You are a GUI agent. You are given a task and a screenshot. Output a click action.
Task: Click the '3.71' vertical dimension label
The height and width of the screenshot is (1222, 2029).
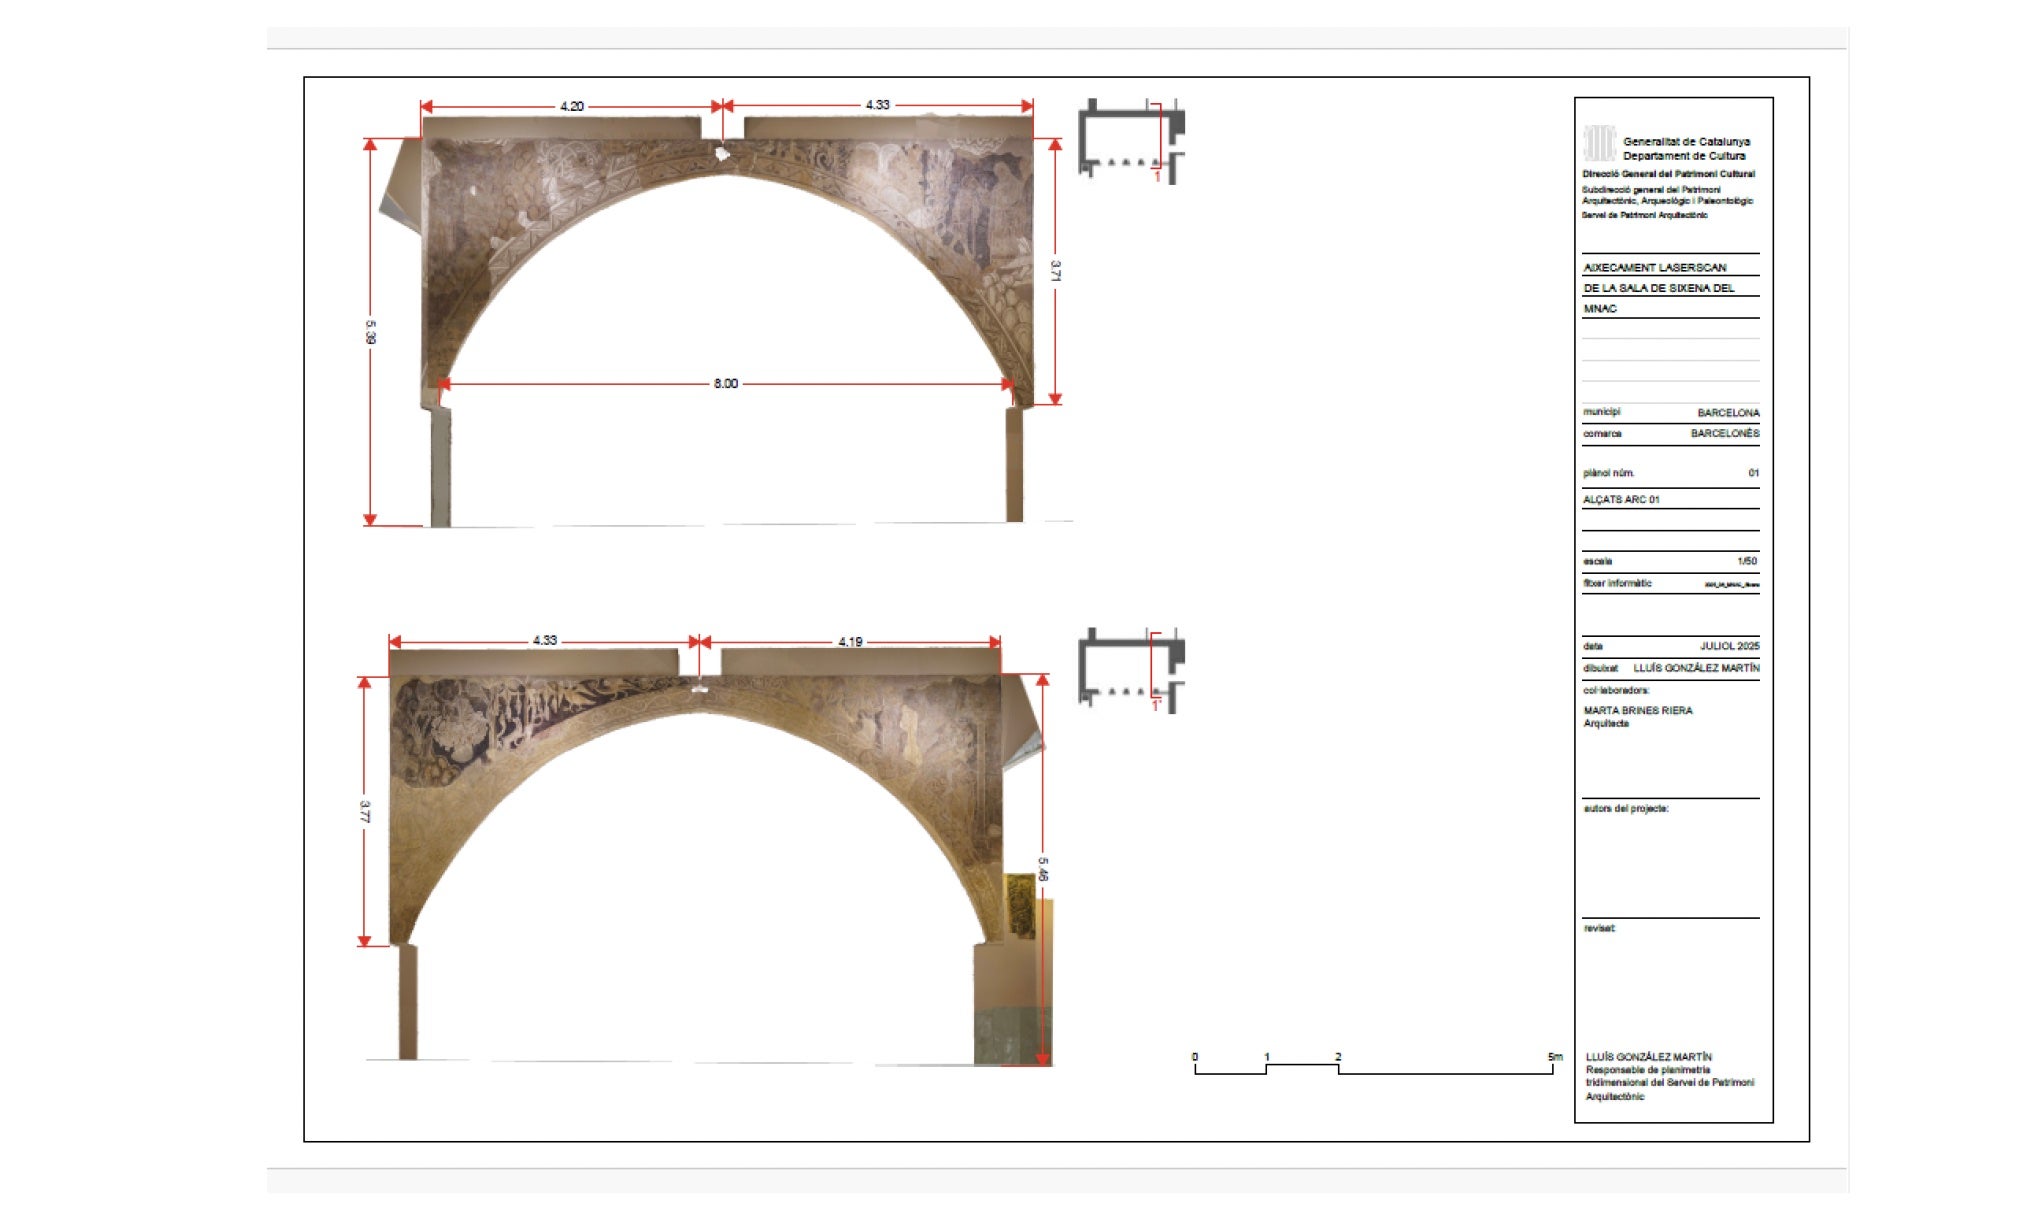pyautogui.click(x=1055, y=271)
